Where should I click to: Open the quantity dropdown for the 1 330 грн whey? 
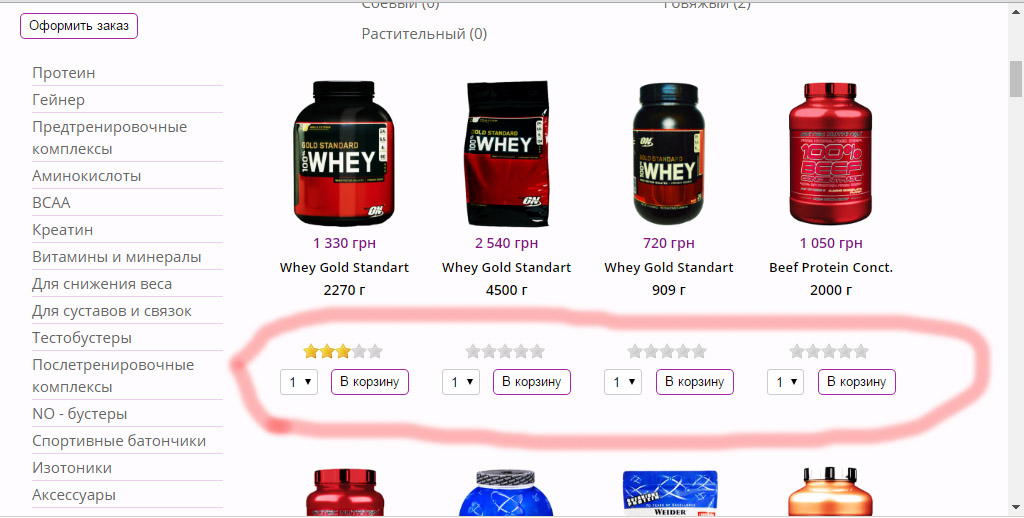(299, 382)
